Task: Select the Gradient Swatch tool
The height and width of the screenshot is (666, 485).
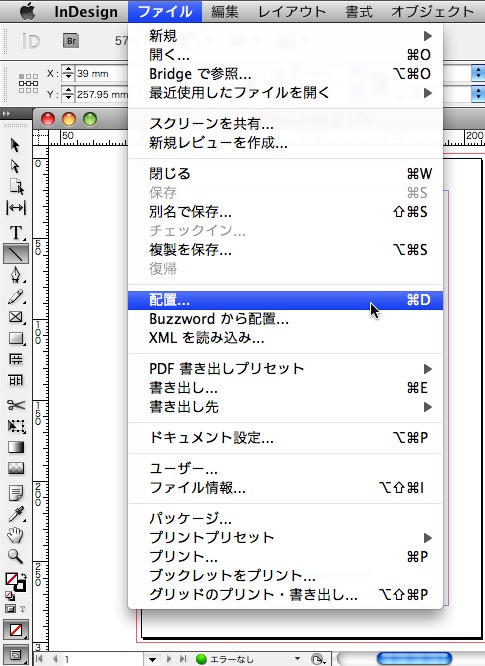Action: pos(16,447)
